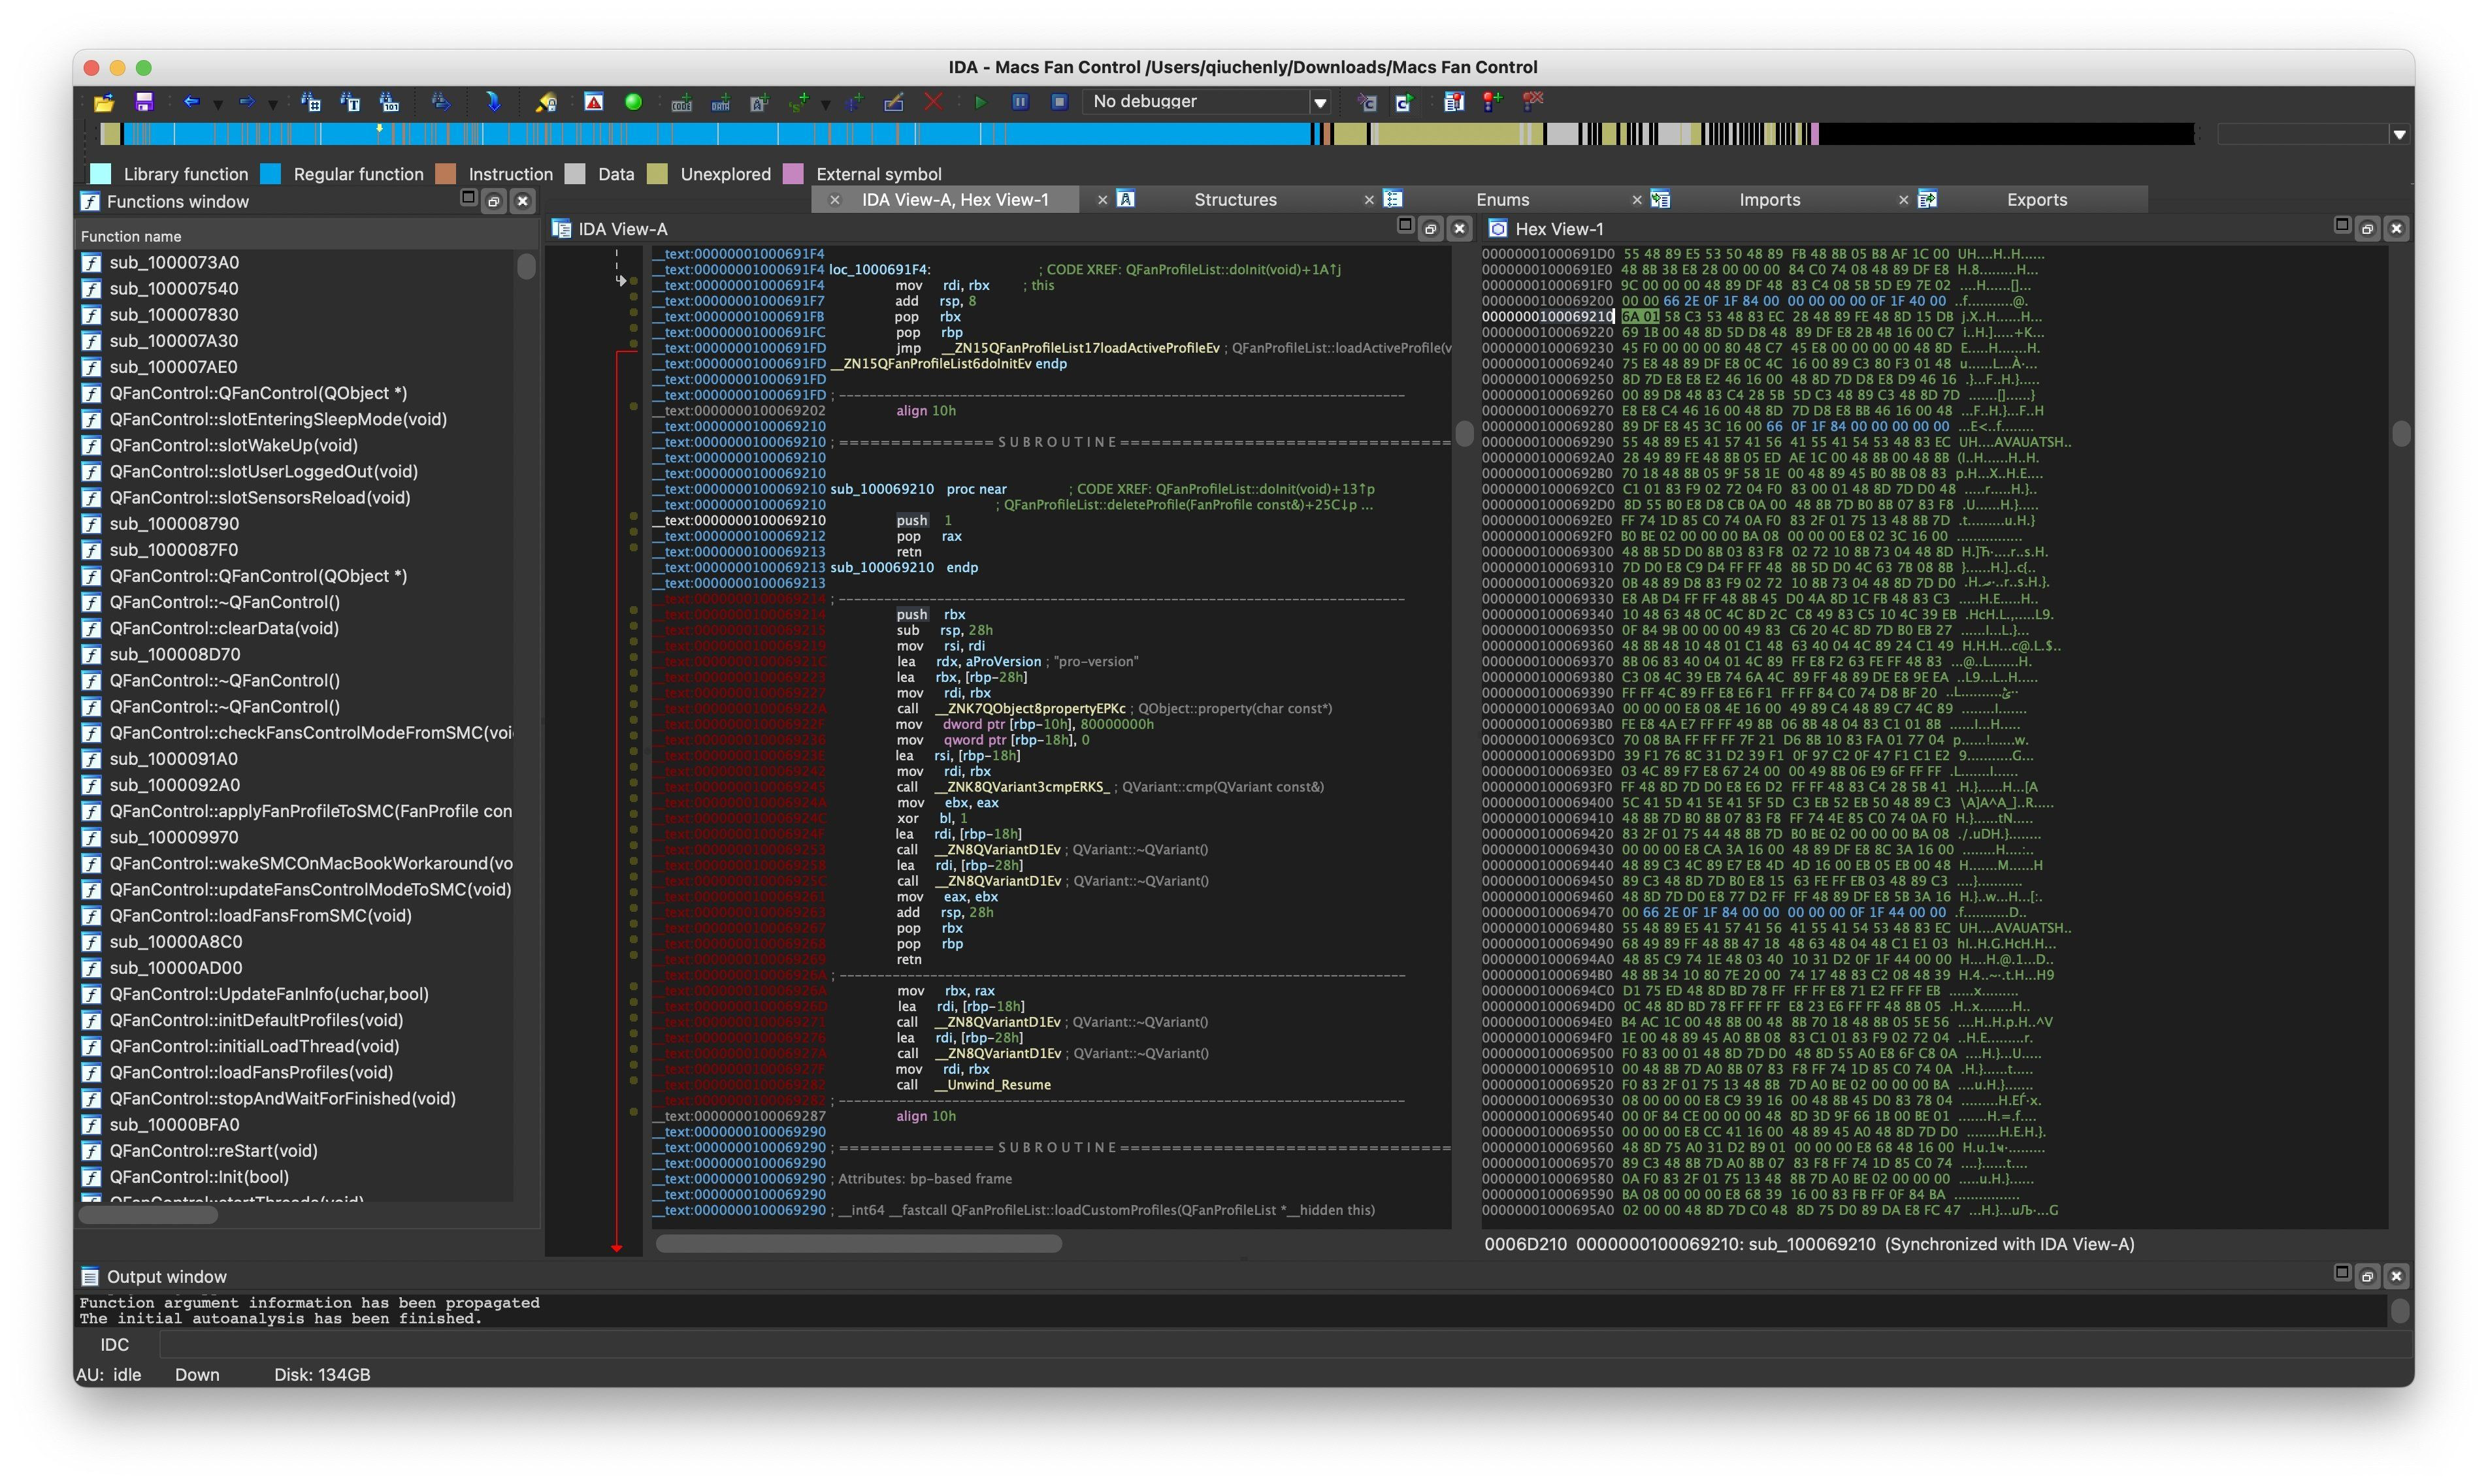Open the navigation band dropdown arrow
2488x1484 pixels.
tap(2399, 134)
